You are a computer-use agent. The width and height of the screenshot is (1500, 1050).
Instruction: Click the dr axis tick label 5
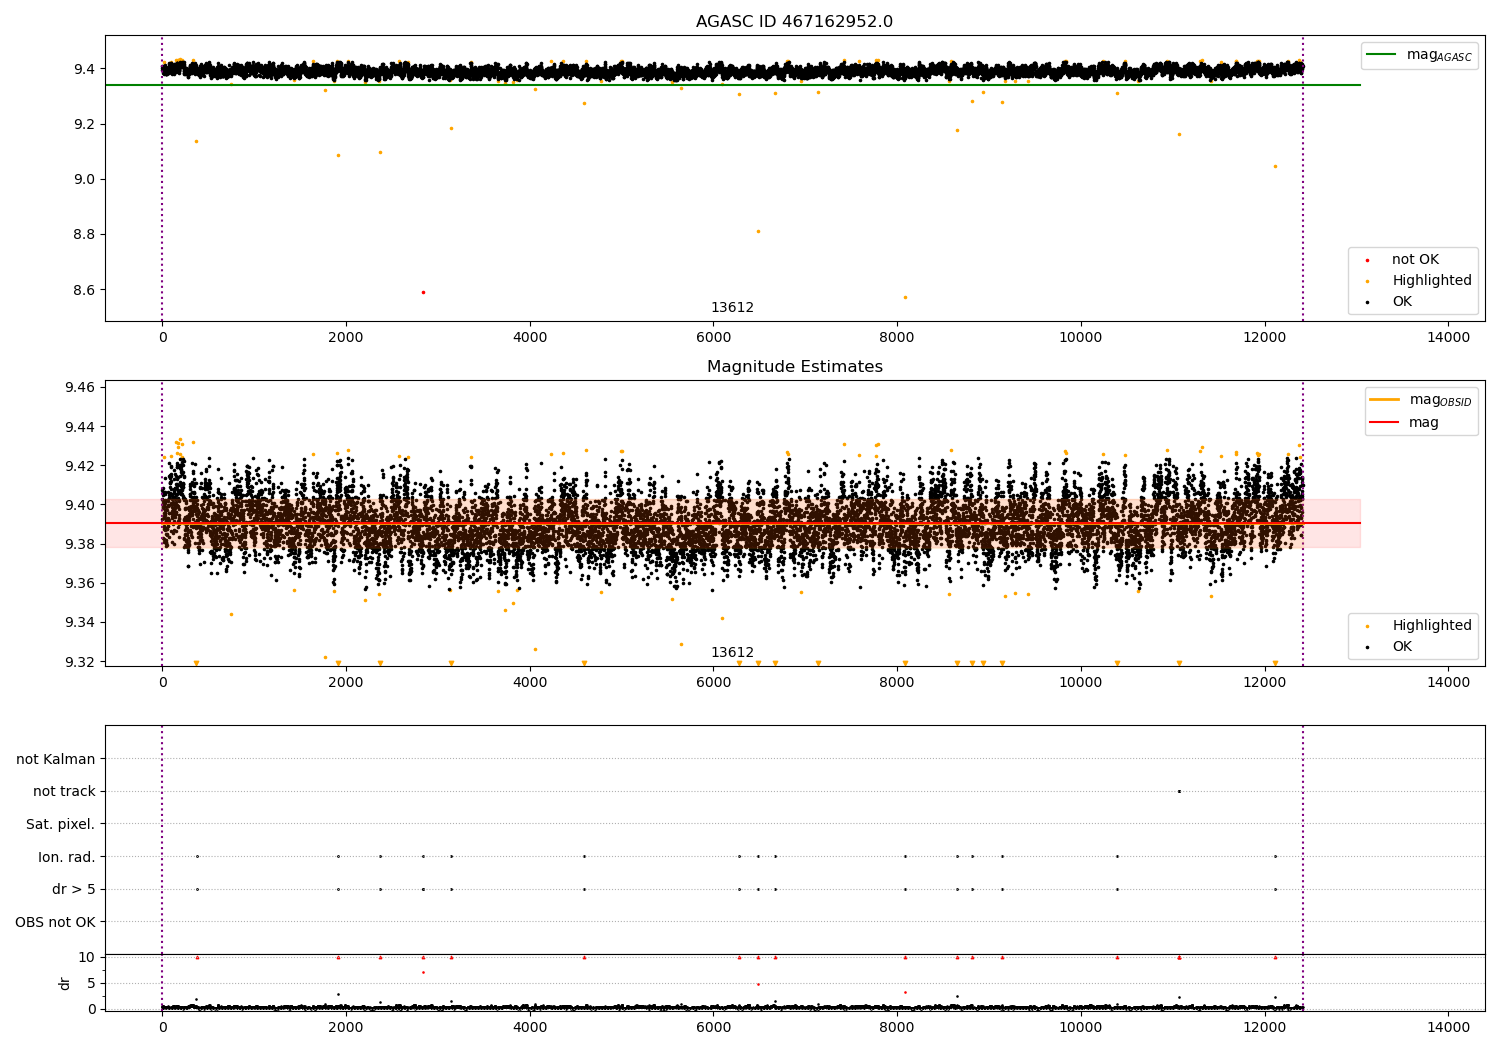[91, 983]
